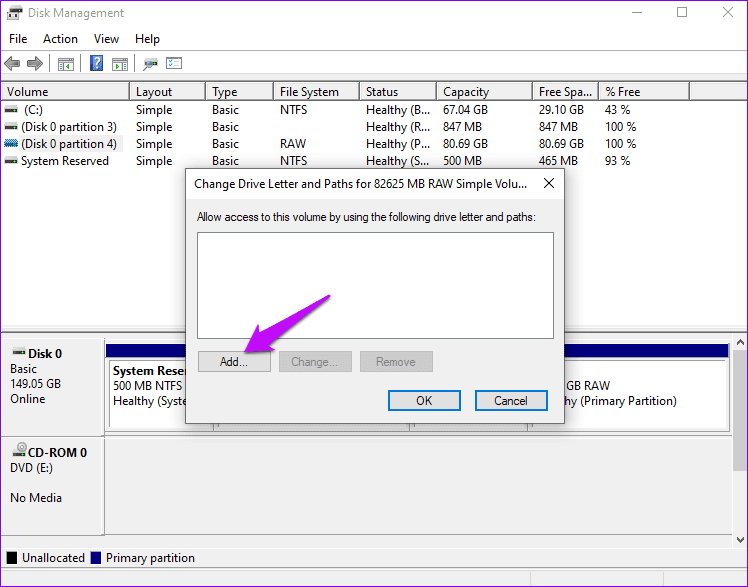Click Cancel in drive letter dialog

(511, 401)
